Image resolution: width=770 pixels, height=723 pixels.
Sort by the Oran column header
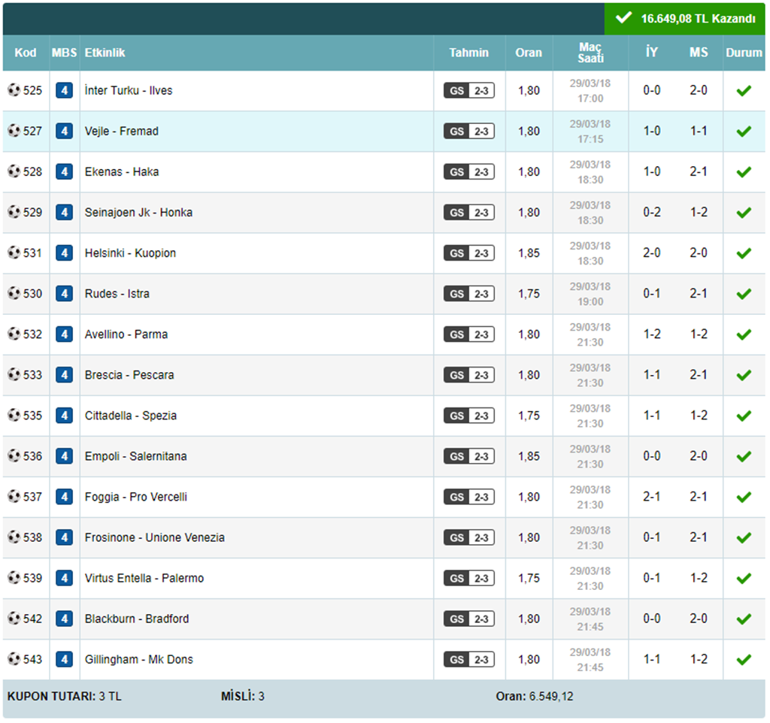tap(528, 53)
